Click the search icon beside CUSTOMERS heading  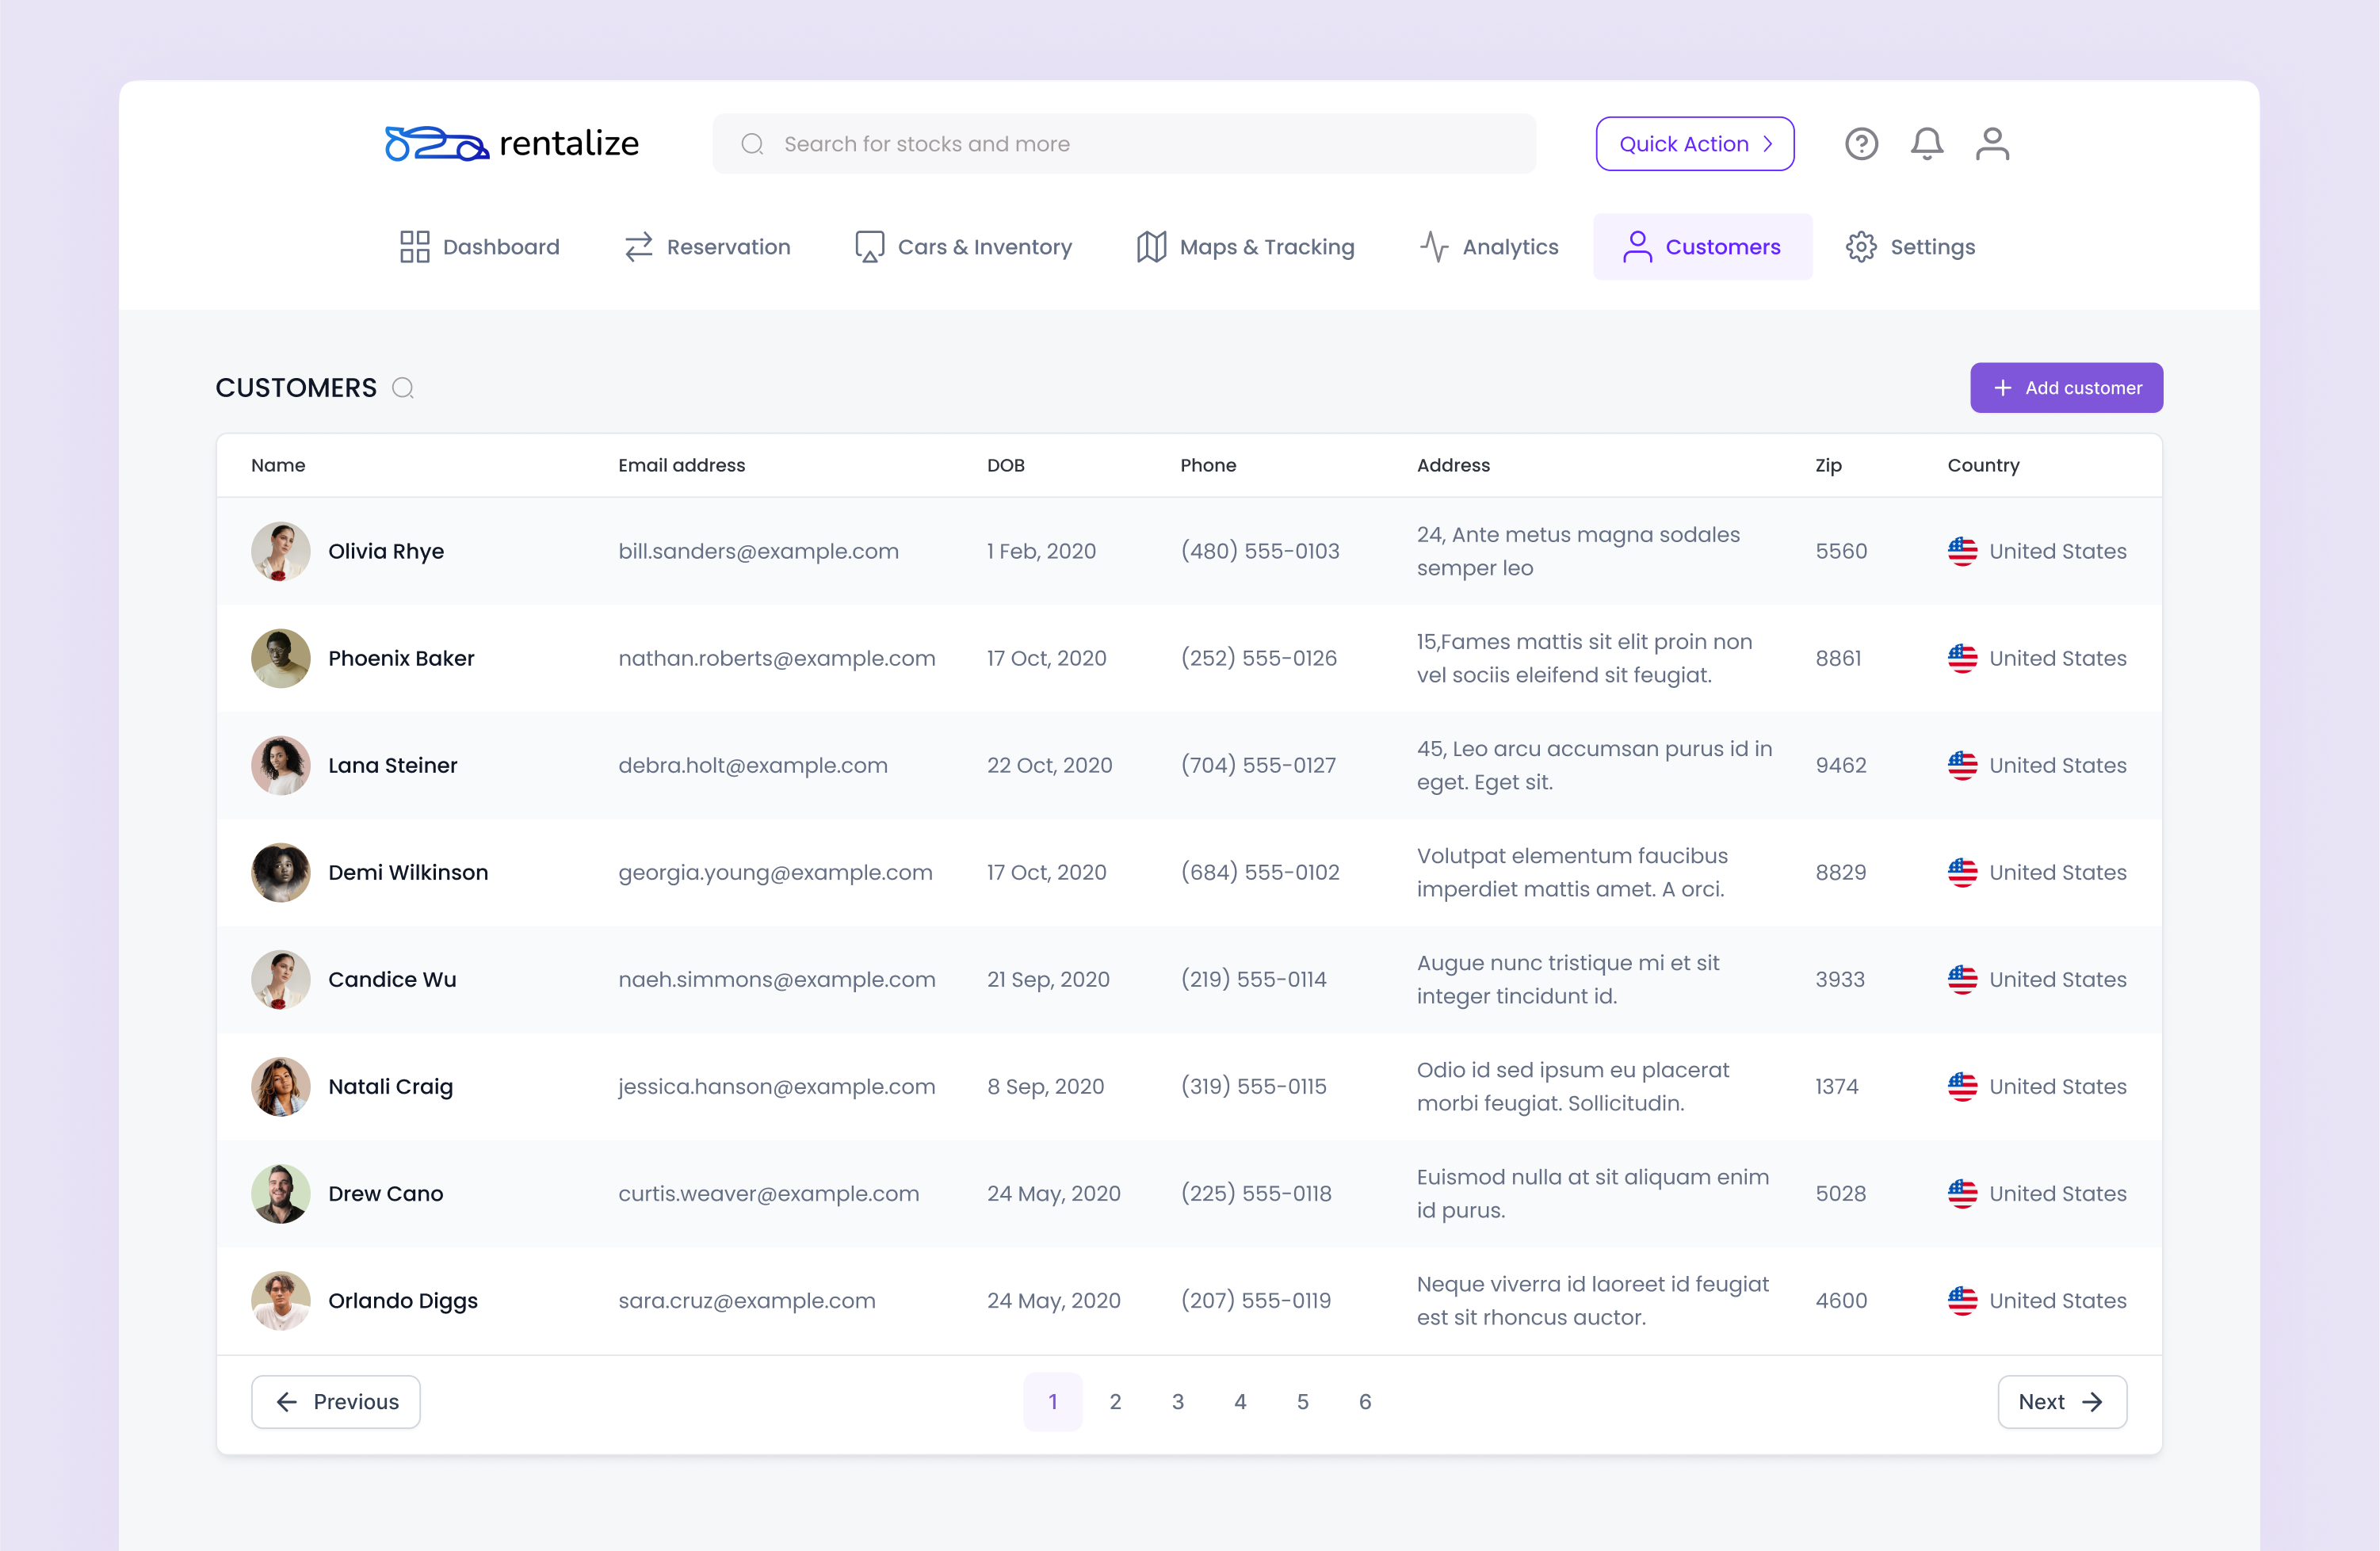coord(403,388)
